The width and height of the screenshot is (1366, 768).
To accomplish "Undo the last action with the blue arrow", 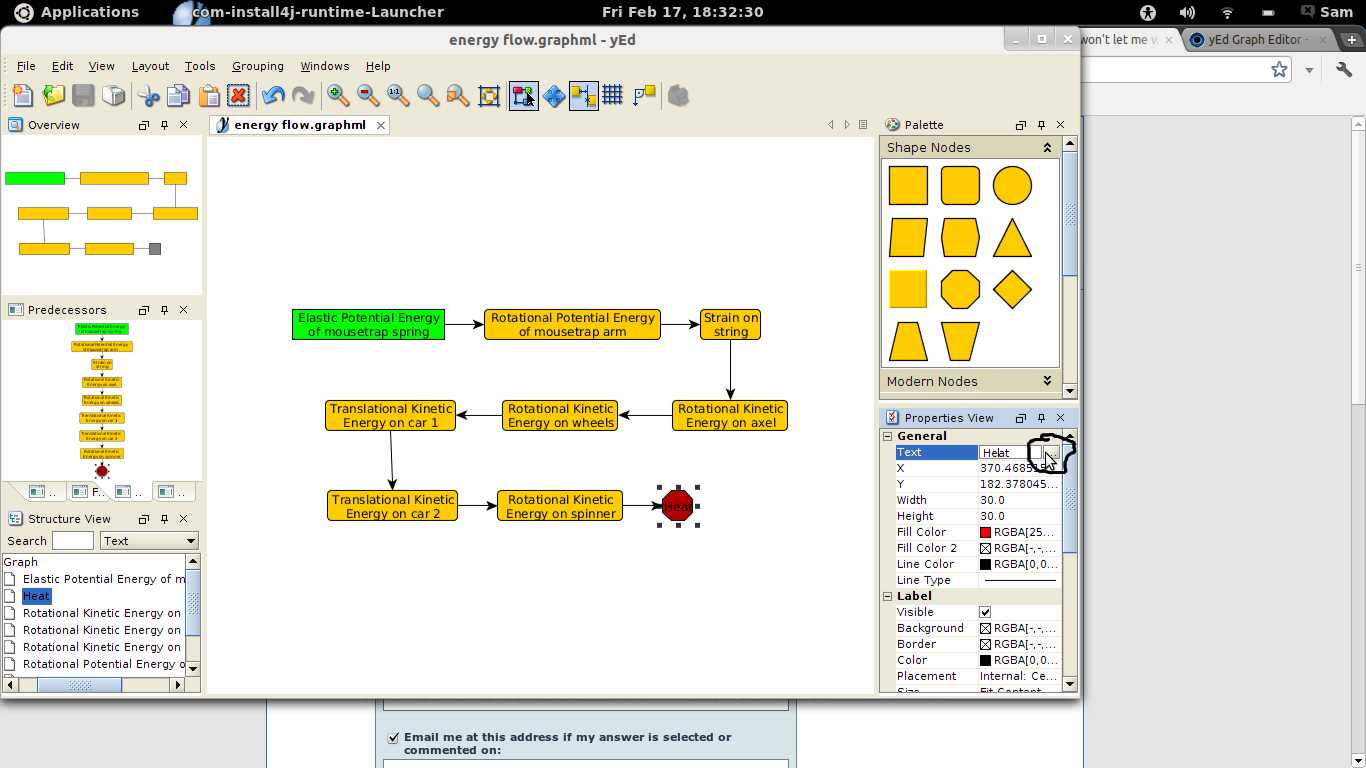I will pyautogui.click(x=273, y=95).
